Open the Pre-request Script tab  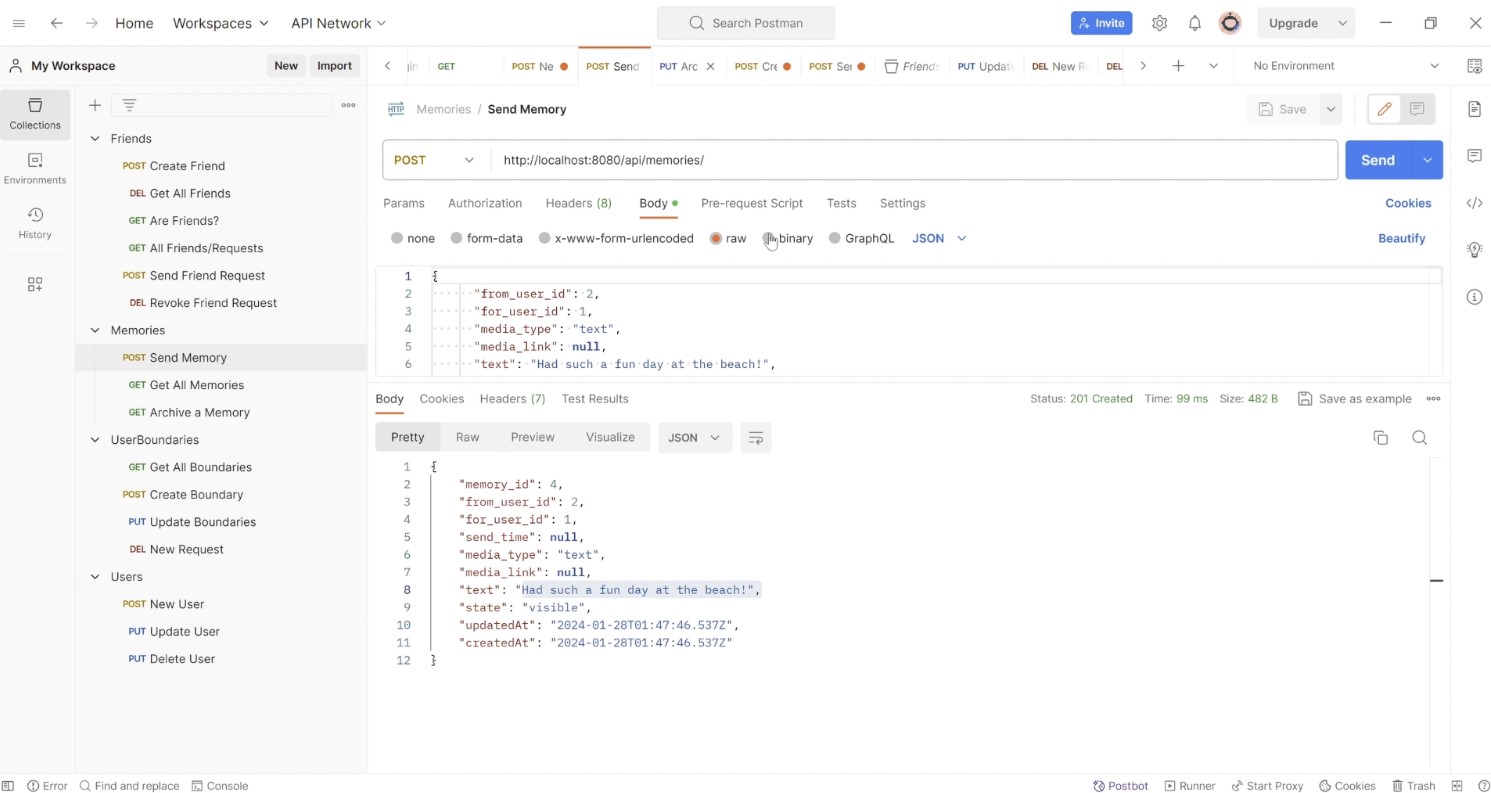[752, 203]
